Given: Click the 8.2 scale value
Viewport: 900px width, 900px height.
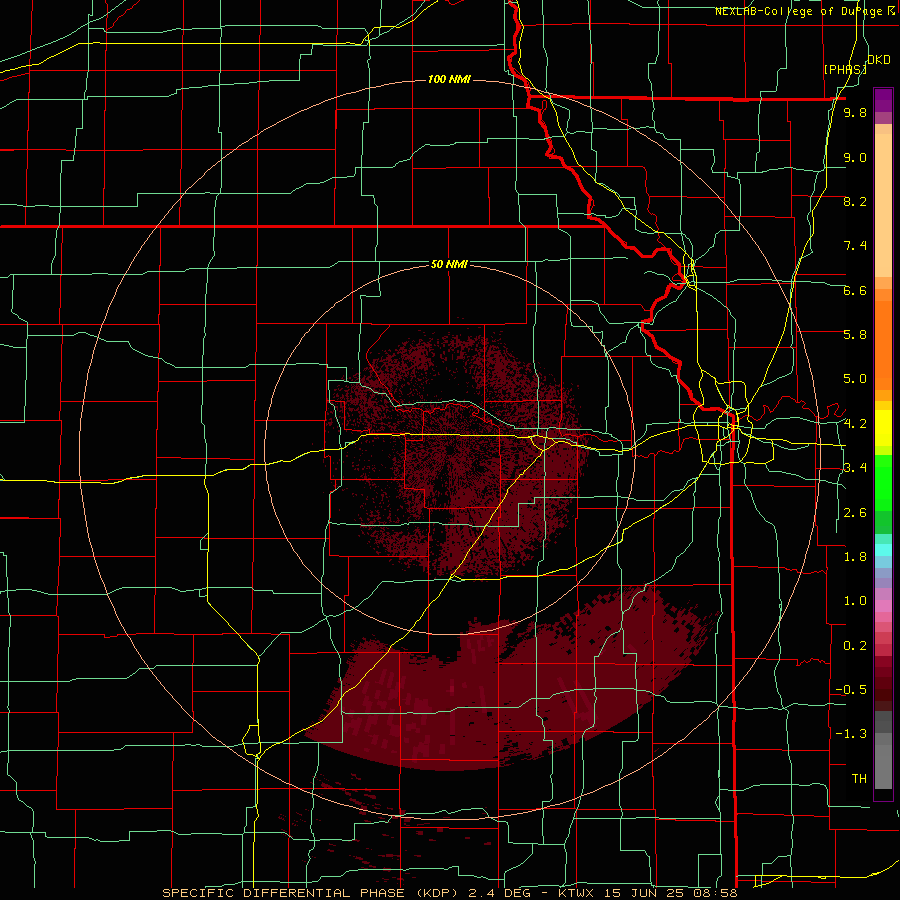Looking at the screenshot, I should 855,201.
